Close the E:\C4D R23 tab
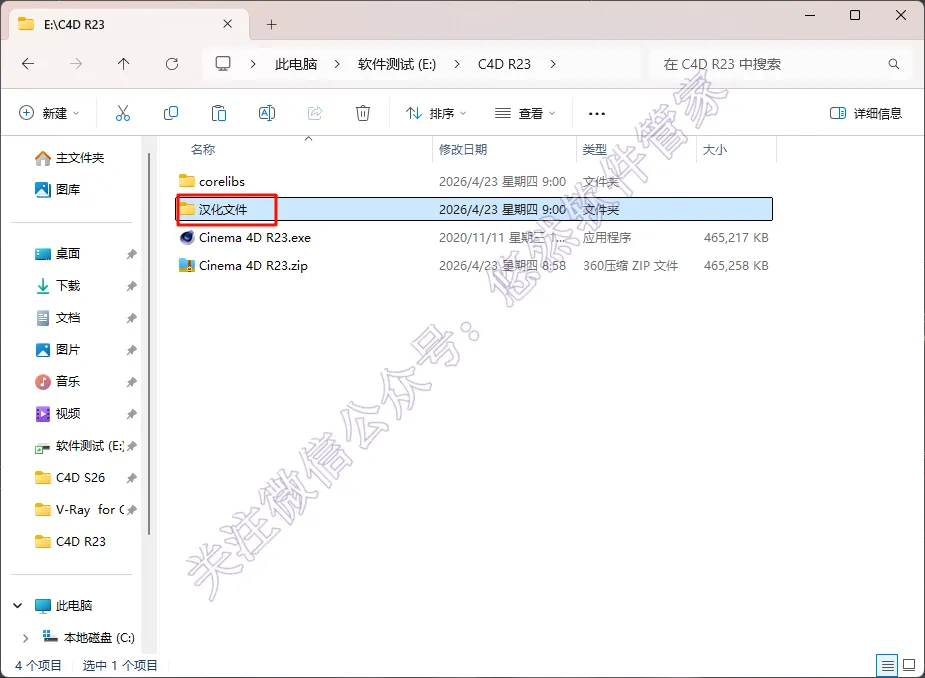 coord(227,24)
